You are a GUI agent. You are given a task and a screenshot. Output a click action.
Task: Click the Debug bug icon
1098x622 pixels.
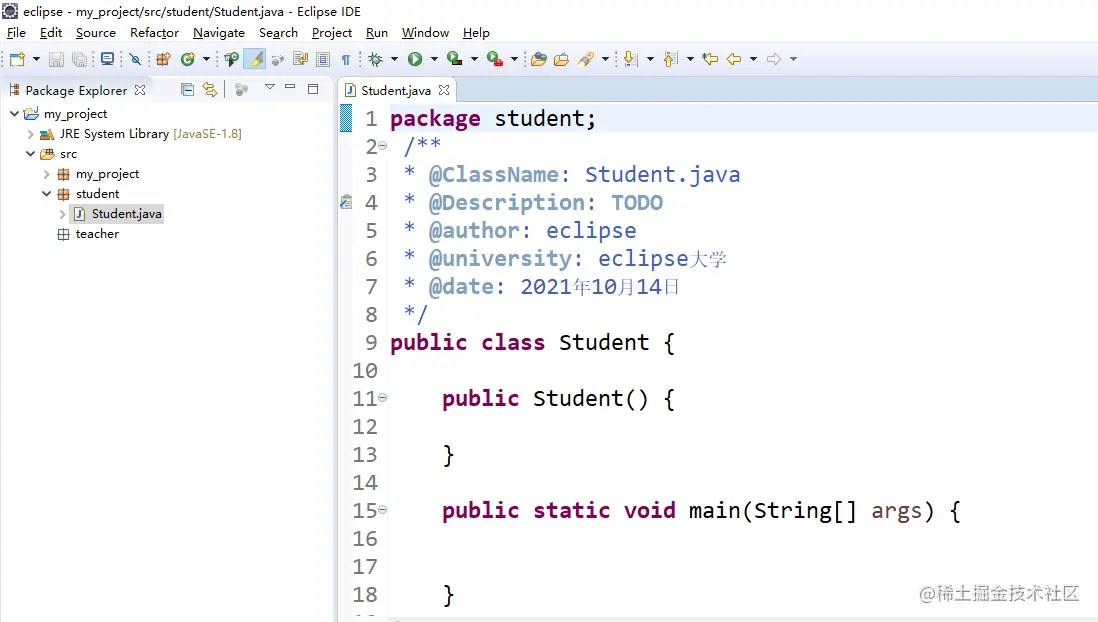(x=376, y=60)
